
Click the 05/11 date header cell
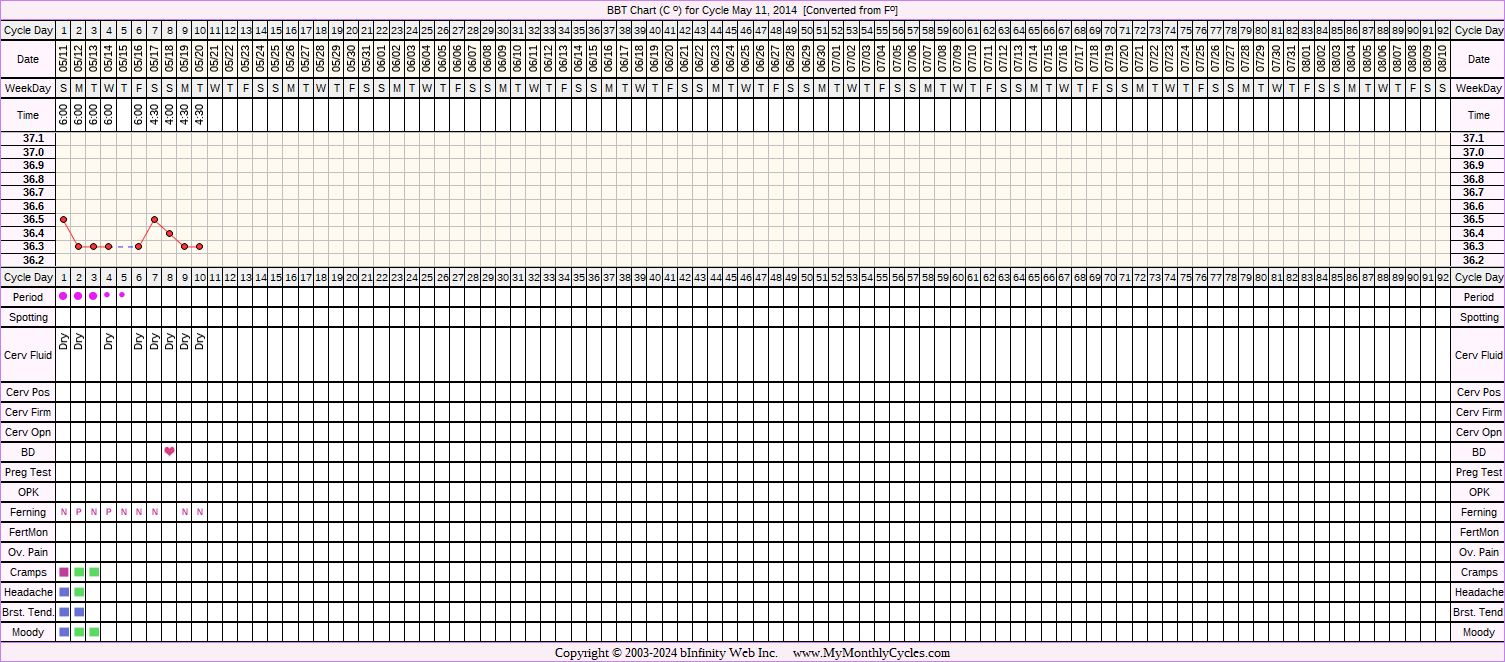[63, 60]
